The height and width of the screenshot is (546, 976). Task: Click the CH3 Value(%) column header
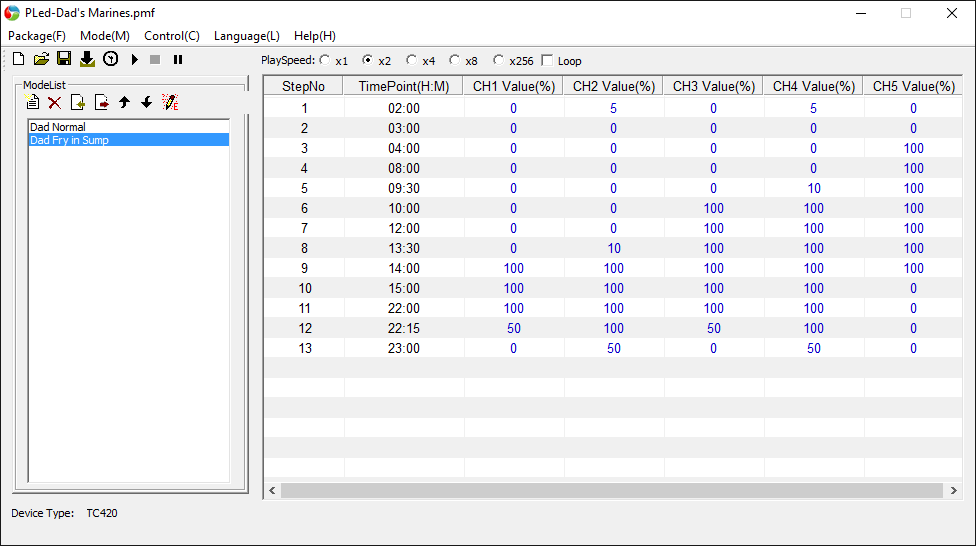[713, 87]
